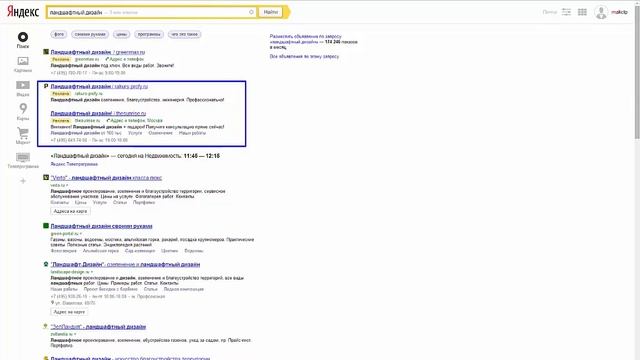Click the location pin icon beside the street address
The image size is (640, 360).
(52, 303)
